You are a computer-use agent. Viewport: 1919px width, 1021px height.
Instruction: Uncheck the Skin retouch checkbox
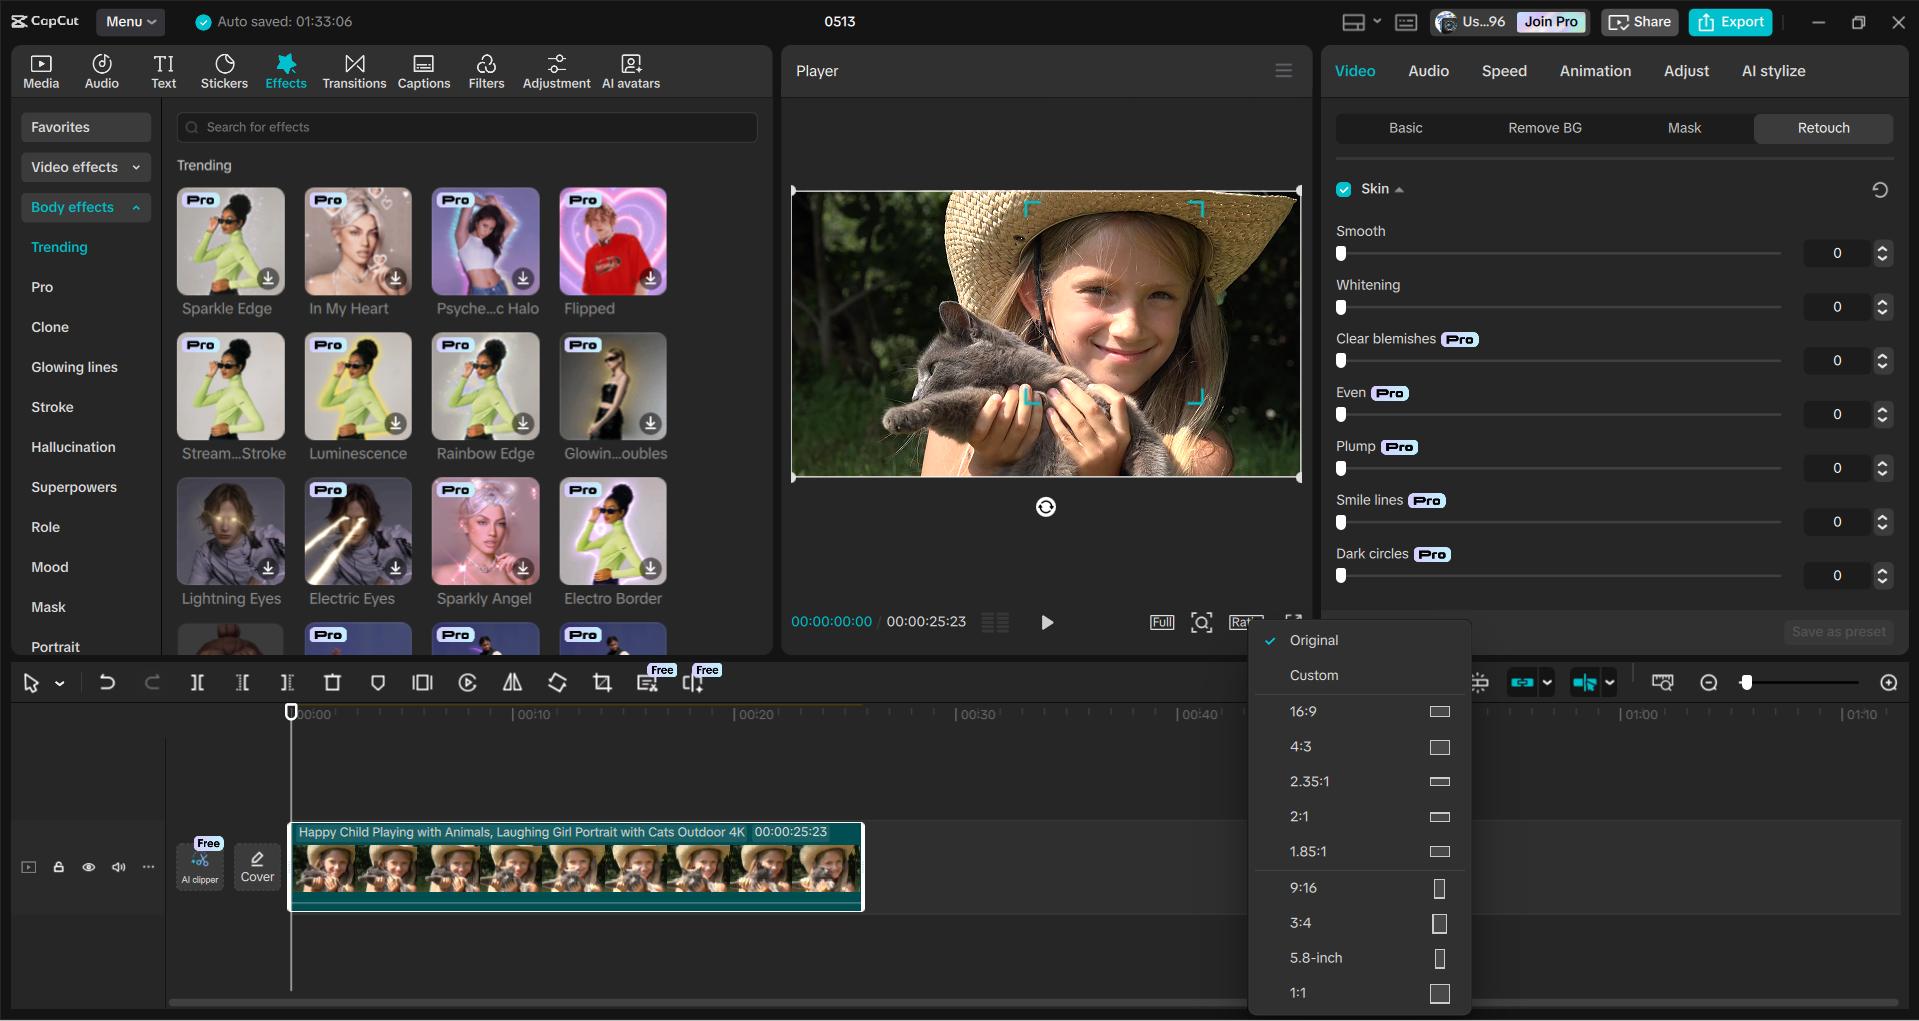pos(1343,188)
